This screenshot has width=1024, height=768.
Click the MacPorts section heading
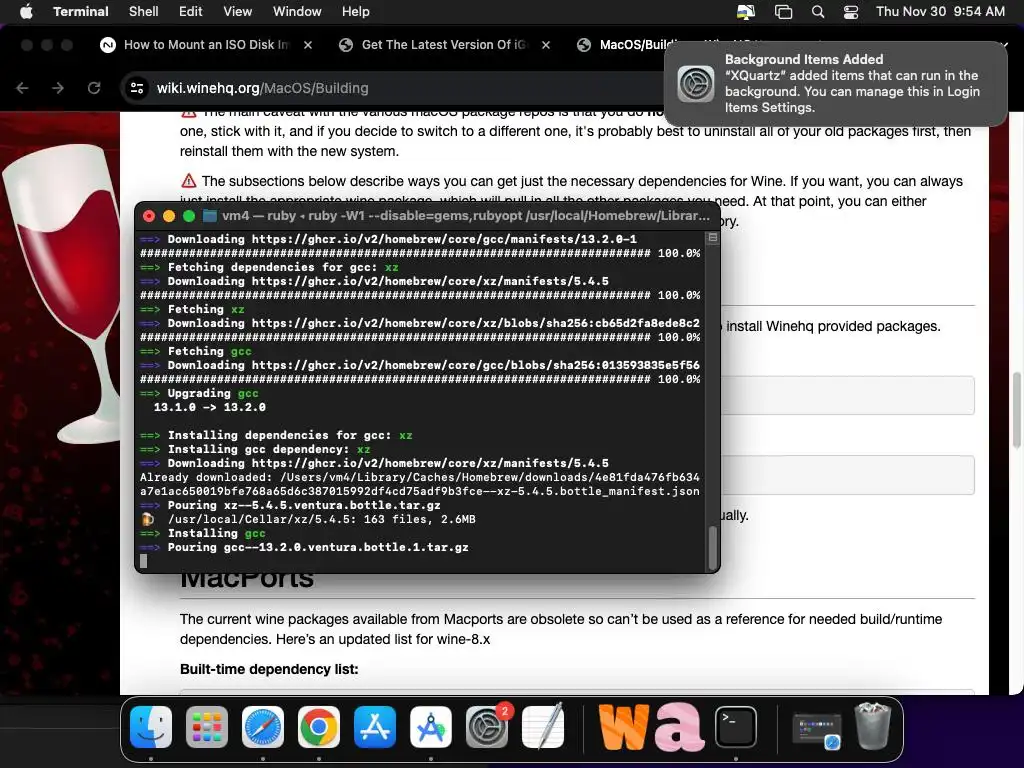tap(247, 579)
